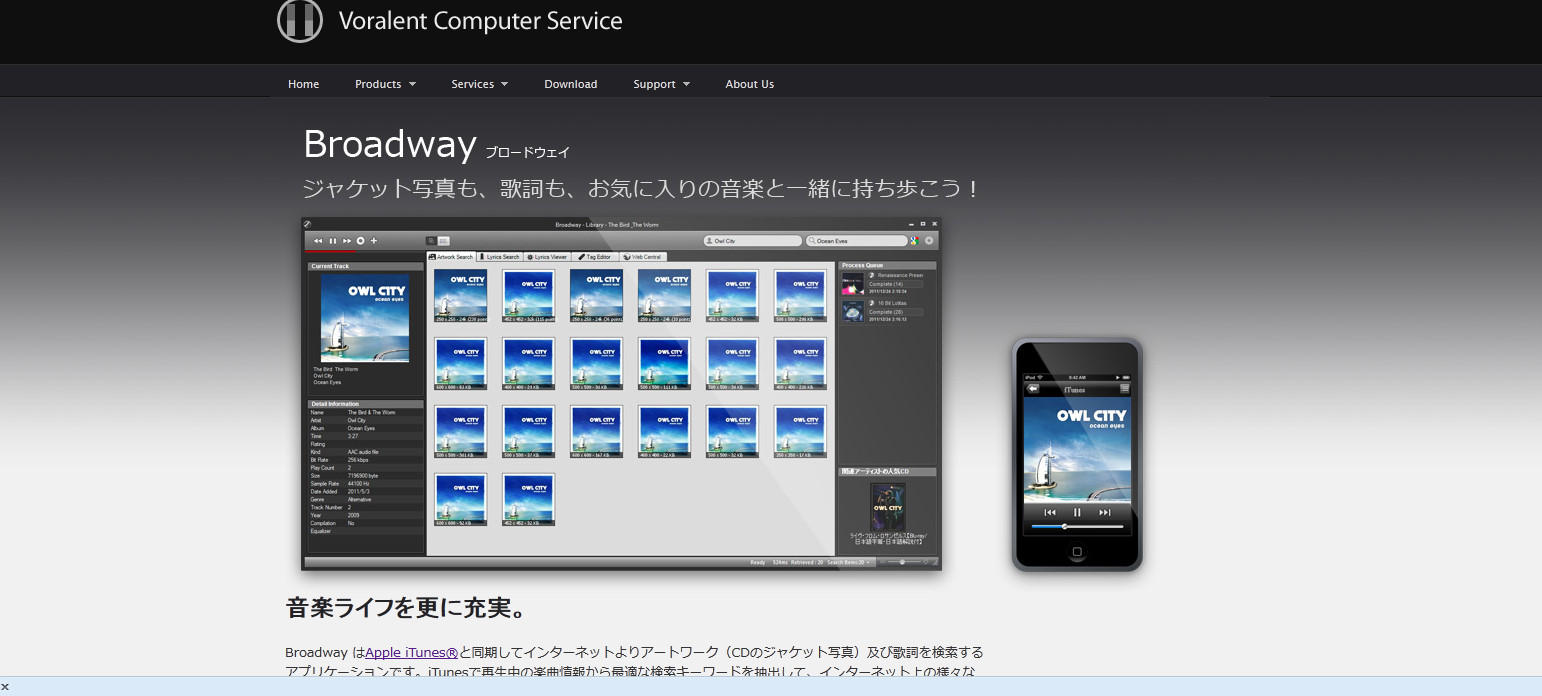Click the Owl City artist search field
This screenshot has height=696, width=1542.
coord(752,241)
